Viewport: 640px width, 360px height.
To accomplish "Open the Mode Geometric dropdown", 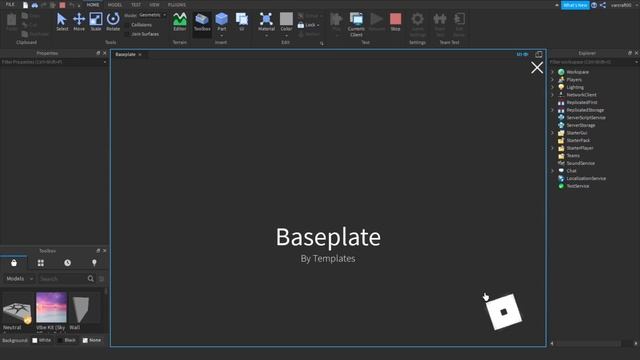I will pos(152,15).
